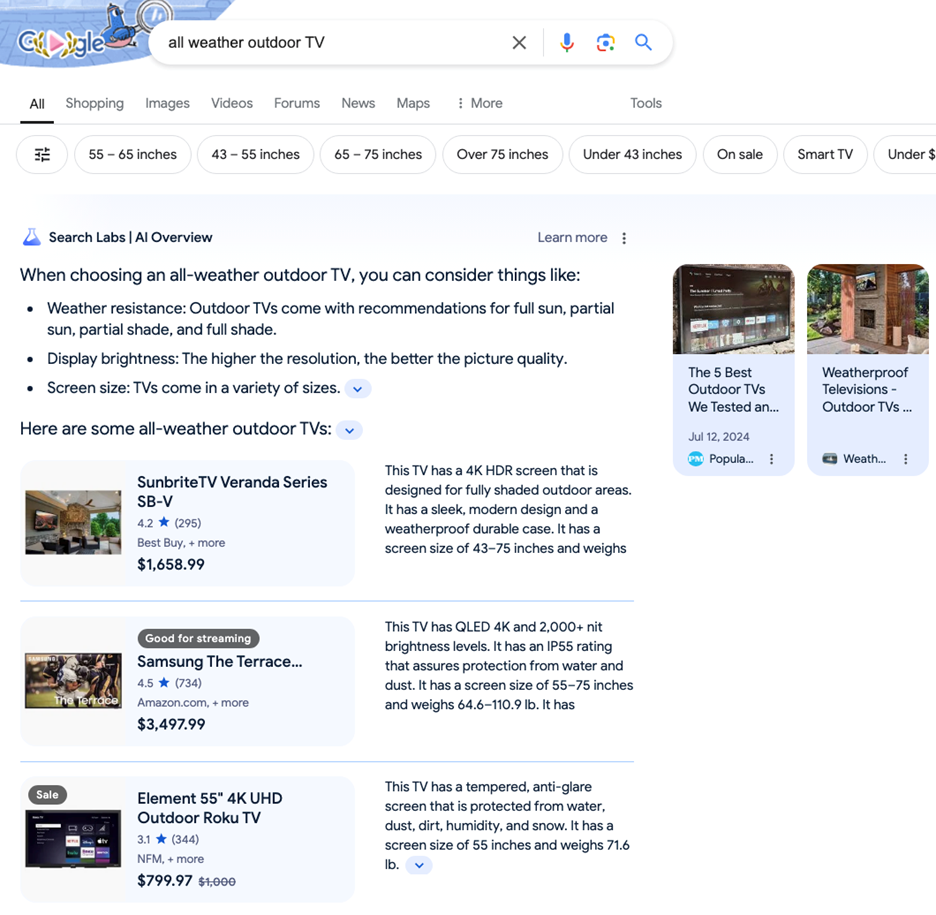
Task: Click the blue magnifier search icon
Action: [644, 42]
